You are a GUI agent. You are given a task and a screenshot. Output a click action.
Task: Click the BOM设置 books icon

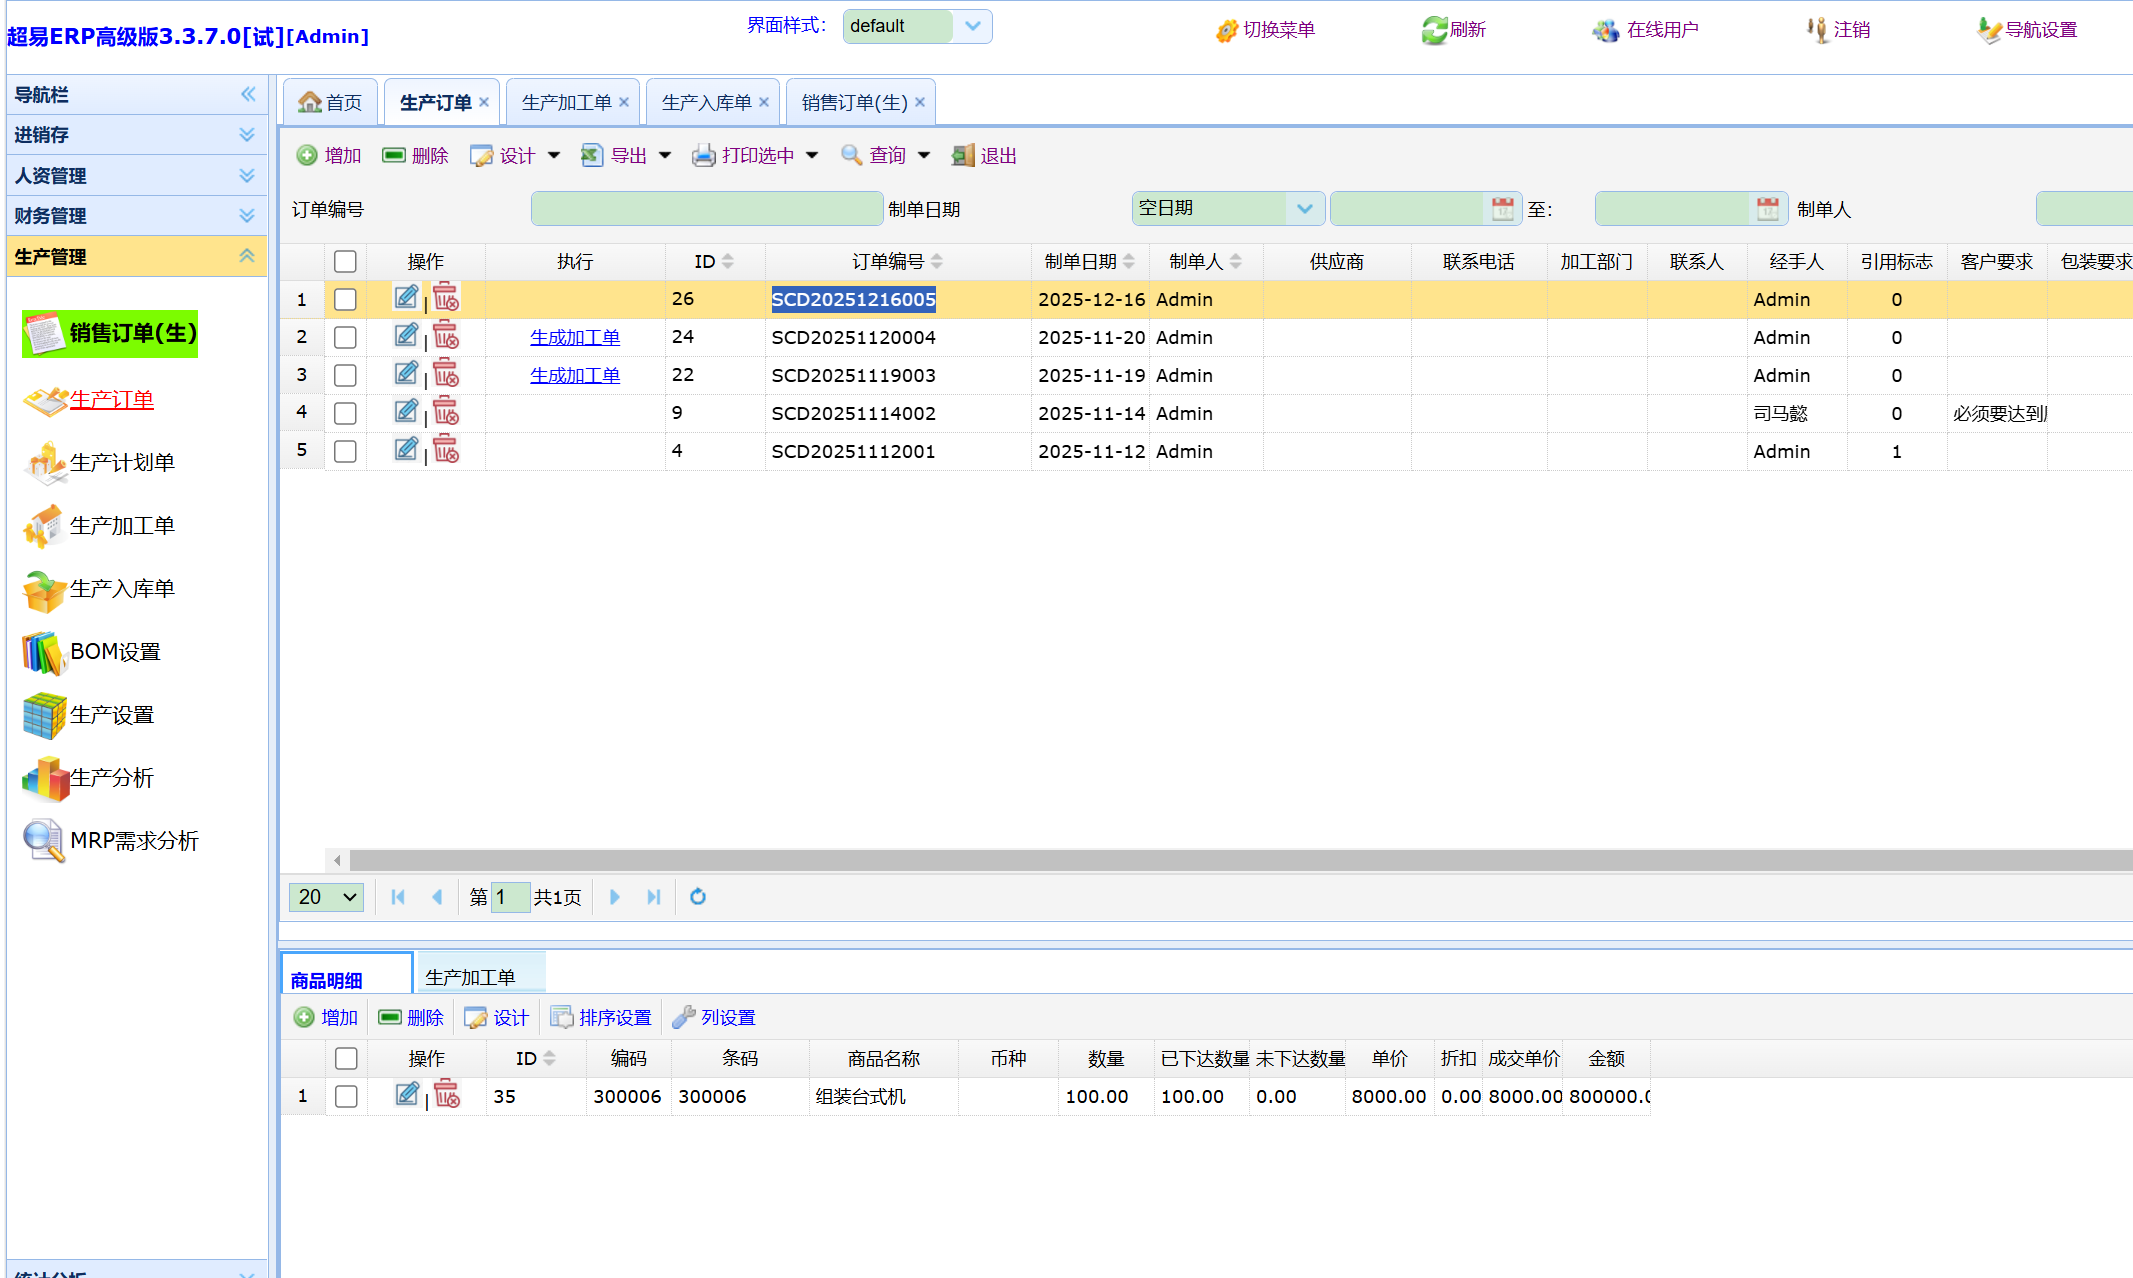[43, 652]
